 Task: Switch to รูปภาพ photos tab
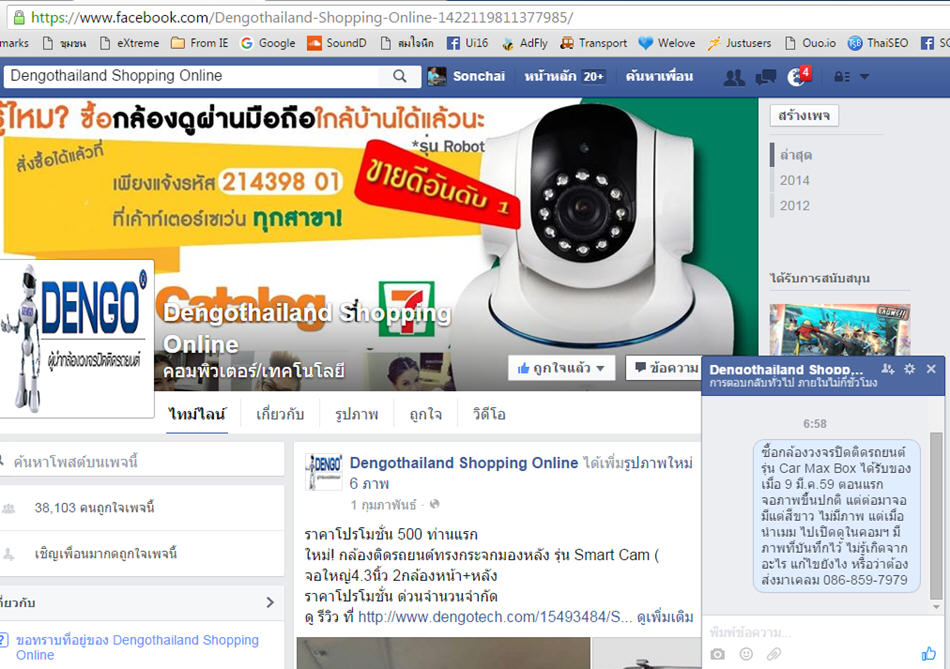coord(356,414)
